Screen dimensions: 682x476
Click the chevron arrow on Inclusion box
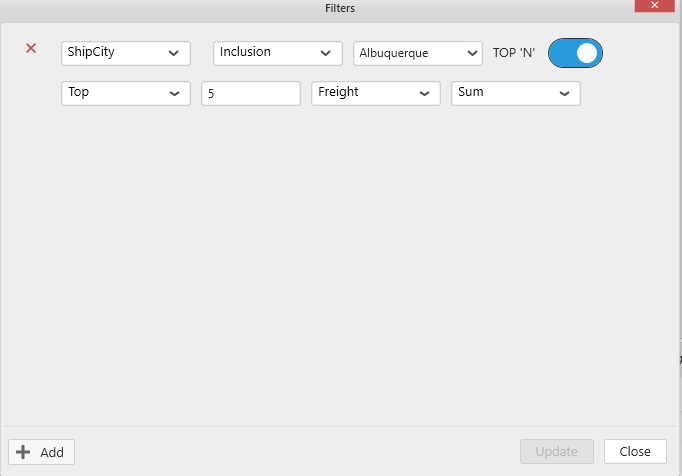click(x=325, y=53)
